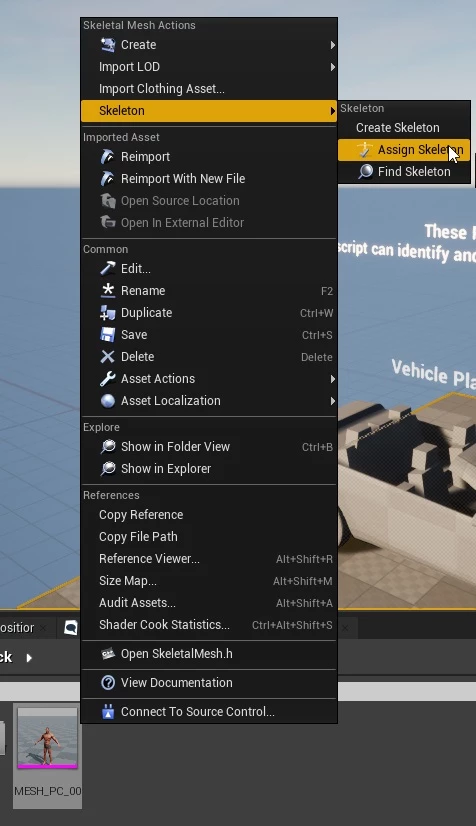The width and height of the screenshot is (476, 826).
Task: Open Shader Cook Statistics
Action: coord(209,625)
